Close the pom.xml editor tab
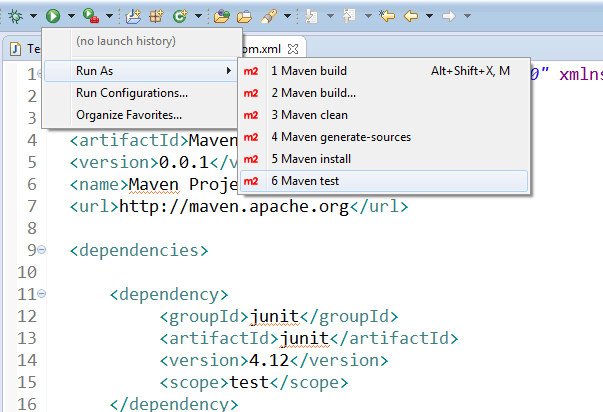603x412 pixels. [293, 49]
